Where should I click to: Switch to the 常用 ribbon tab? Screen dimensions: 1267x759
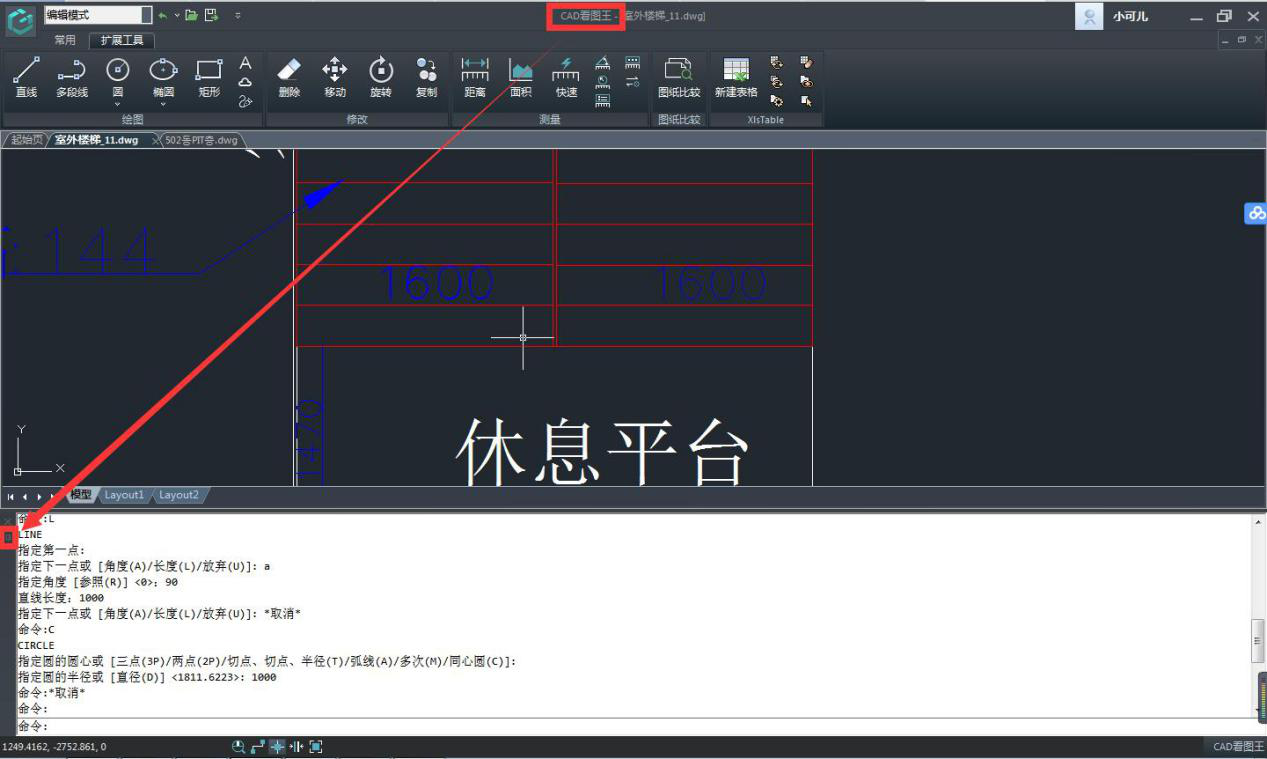pos(65,40)
